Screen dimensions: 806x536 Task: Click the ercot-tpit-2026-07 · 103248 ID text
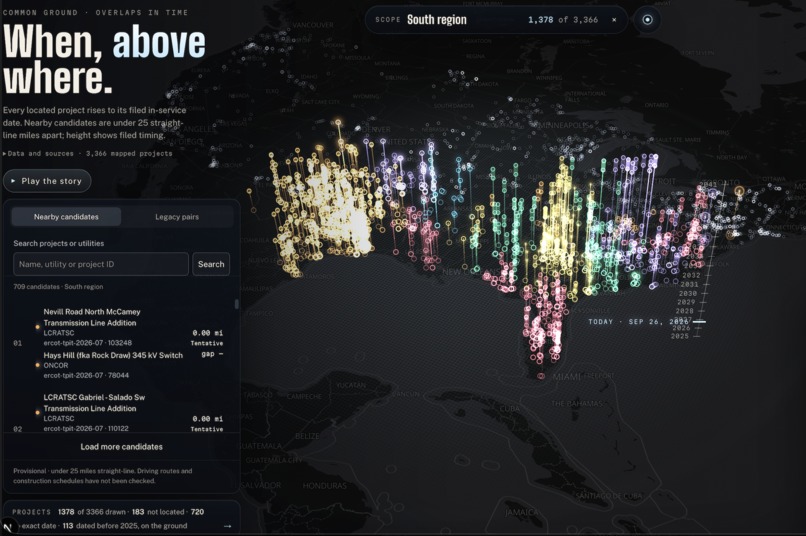(87, 343)
